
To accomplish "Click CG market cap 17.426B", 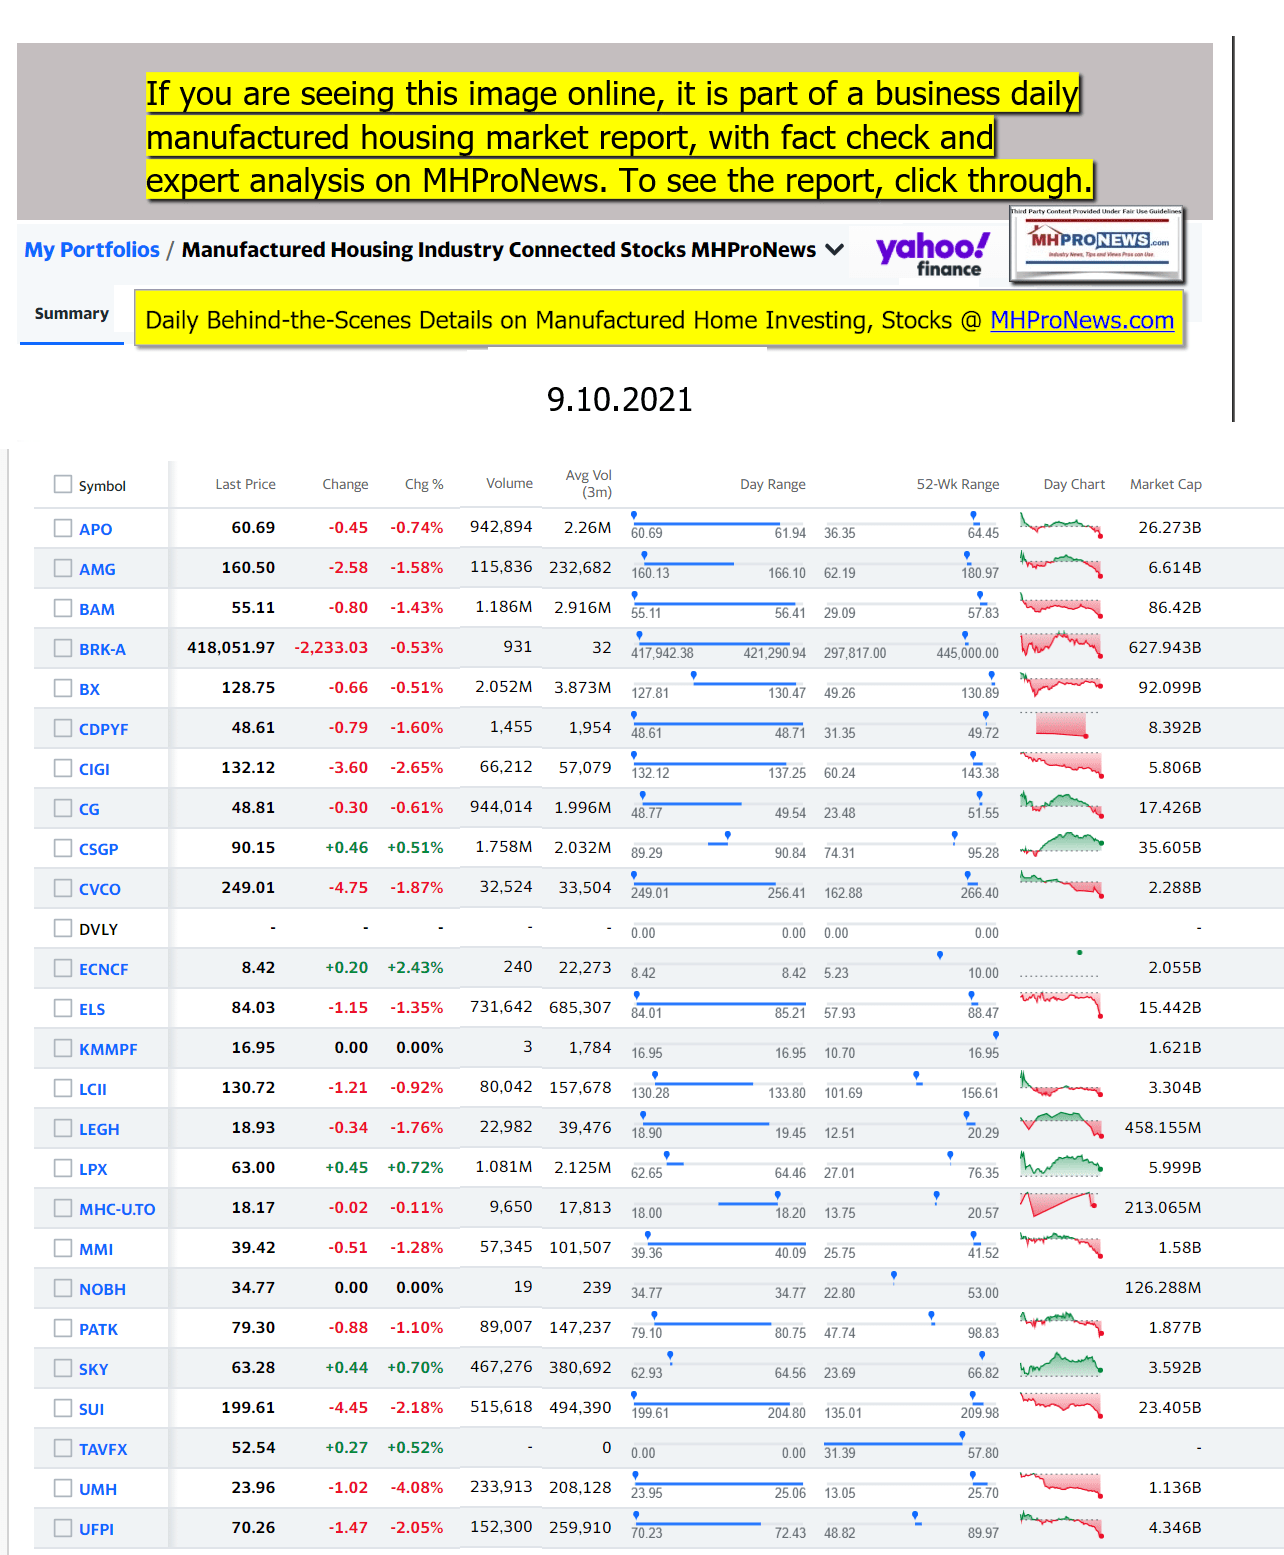I will pyautogui.click(x=1170, y=808).
